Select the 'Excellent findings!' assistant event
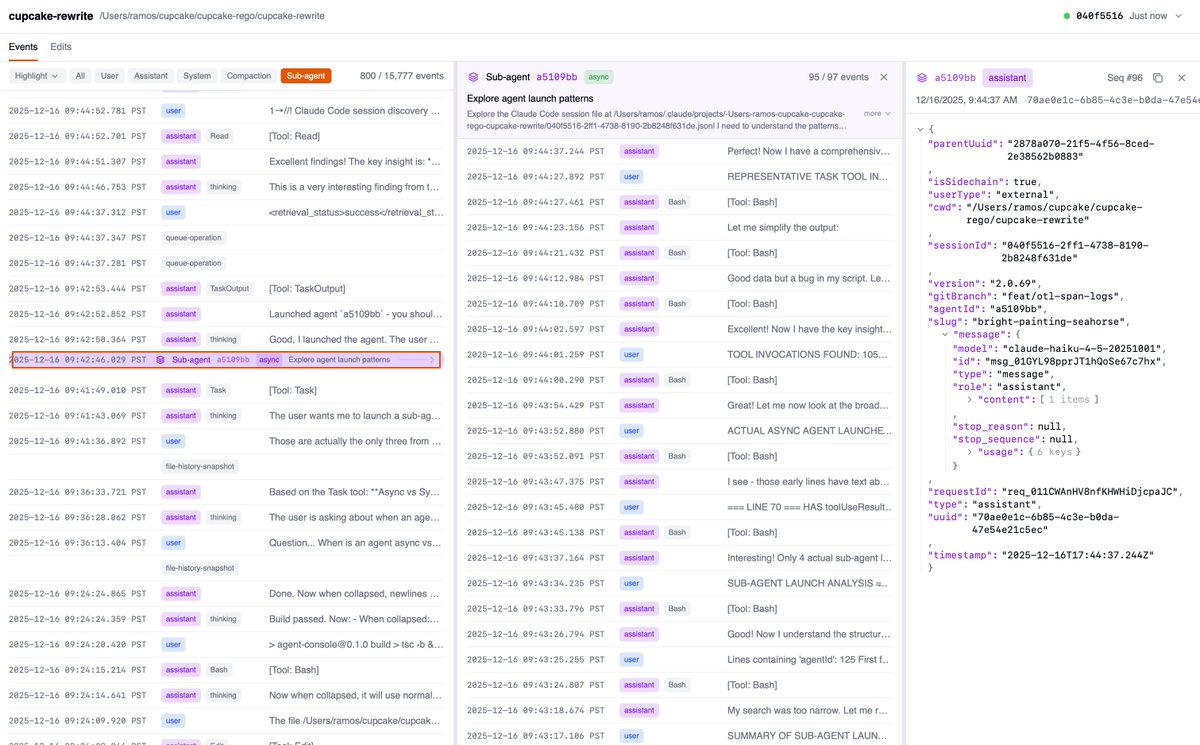 tap(226, 161)
